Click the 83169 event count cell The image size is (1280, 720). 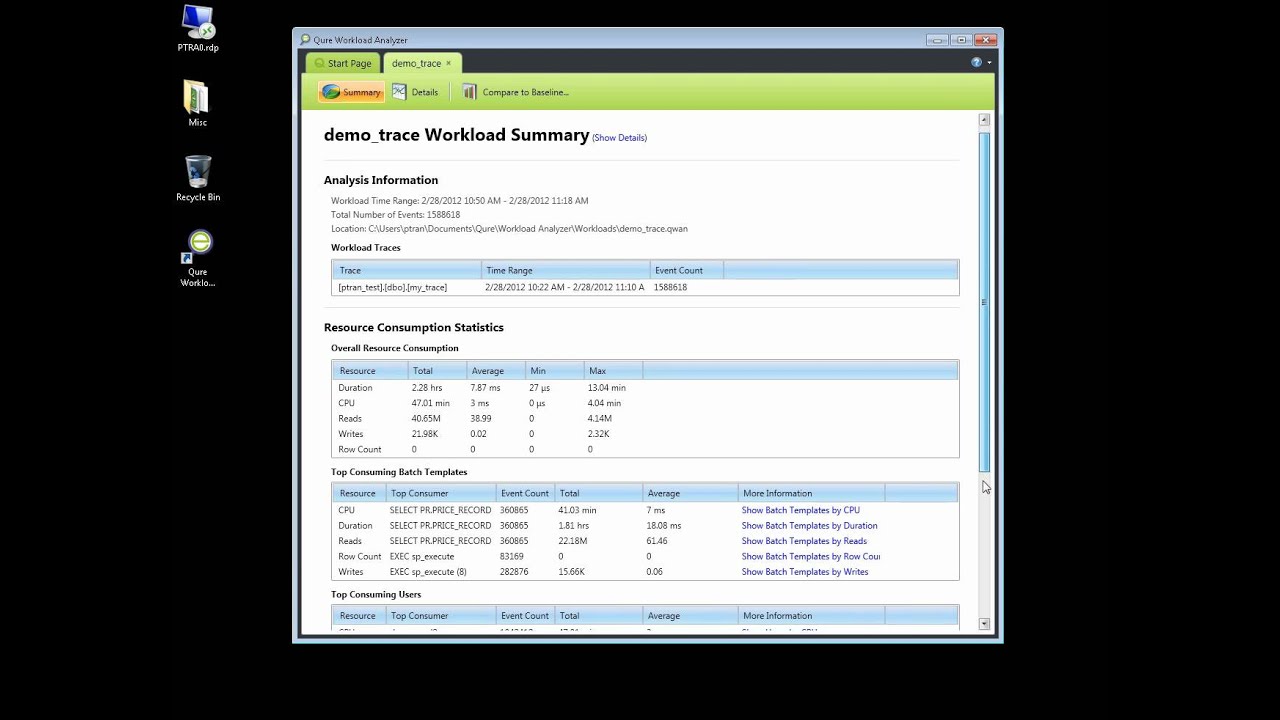point(512,557)
